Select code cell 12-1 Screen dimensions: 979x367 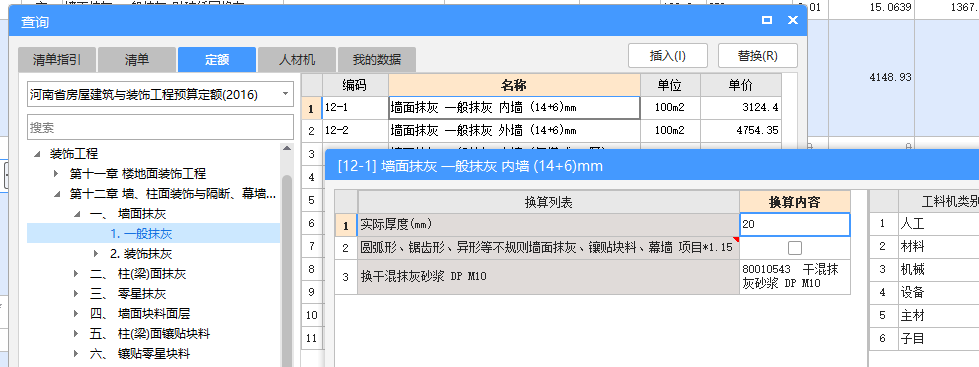pyautogui.click(x=355, y=108)
